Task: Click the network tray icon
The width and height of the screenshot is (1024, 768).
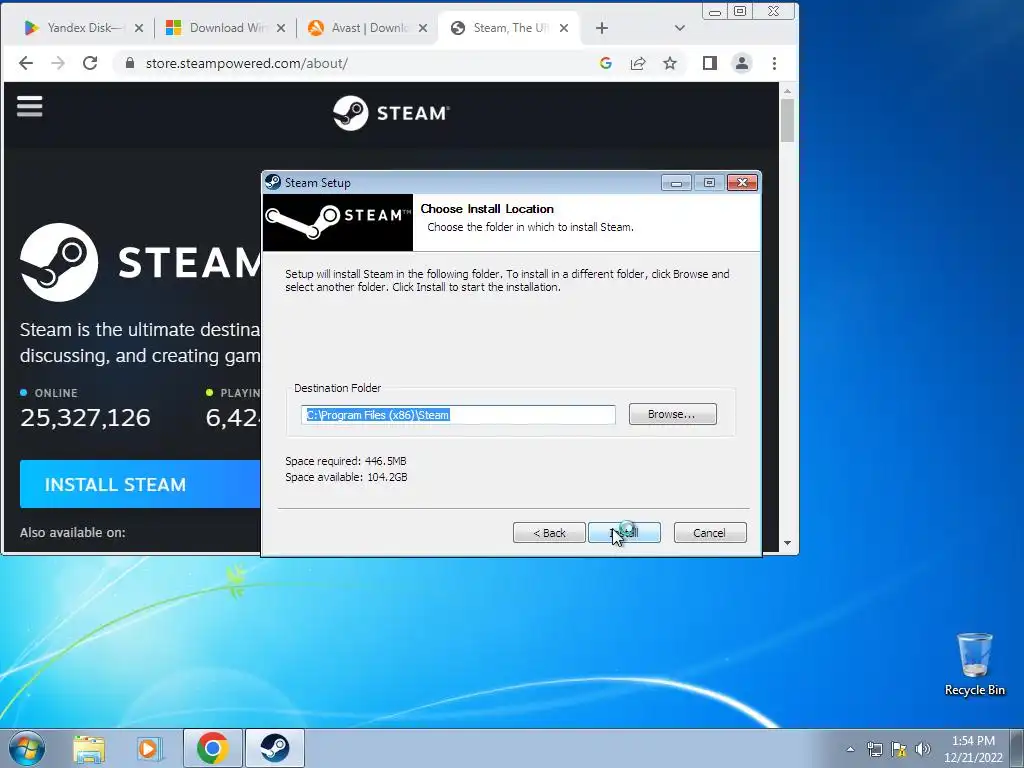Action: [874, 749]
